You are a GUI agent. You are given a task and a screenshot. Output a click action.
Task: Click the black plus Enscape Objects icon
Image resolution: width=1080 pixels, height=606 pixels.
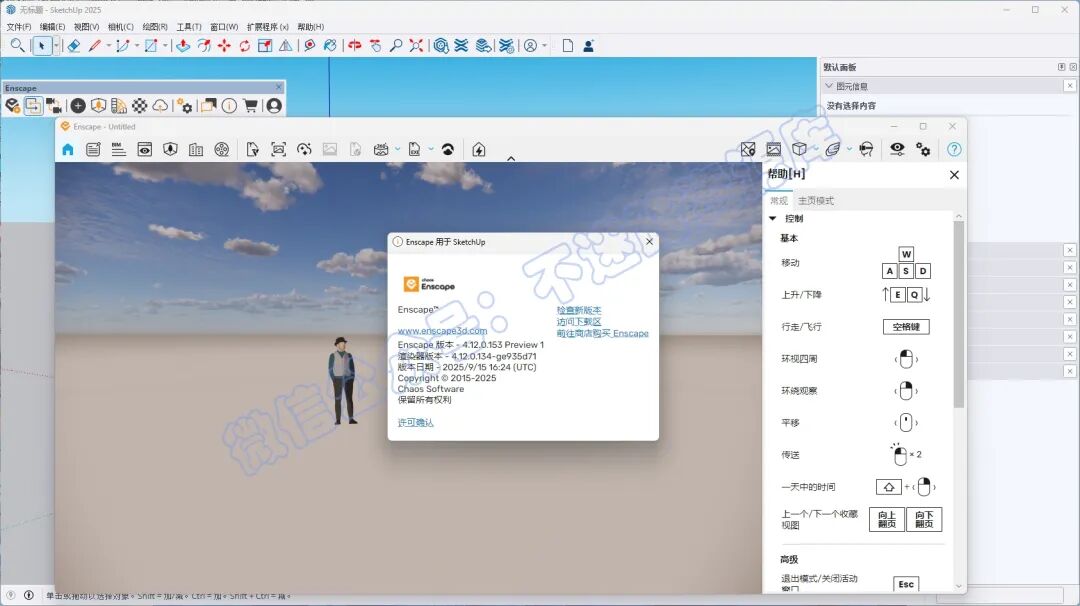click(78, 105)
